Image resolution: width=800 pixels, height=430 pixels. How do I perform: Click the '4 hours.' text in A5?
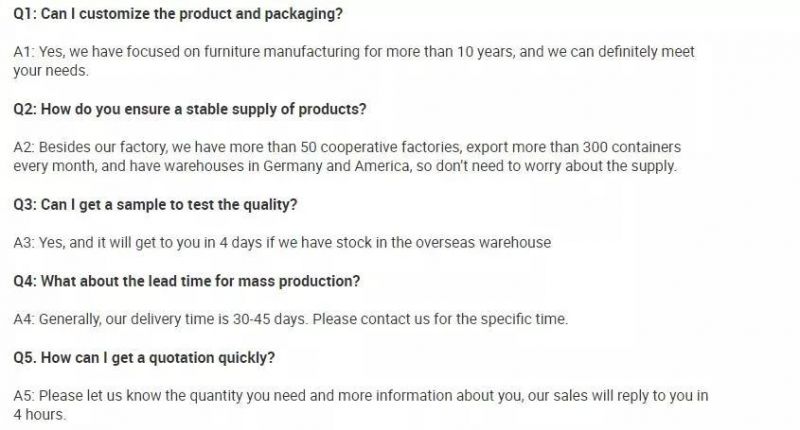pyautogui.click(x=40, y=415)
